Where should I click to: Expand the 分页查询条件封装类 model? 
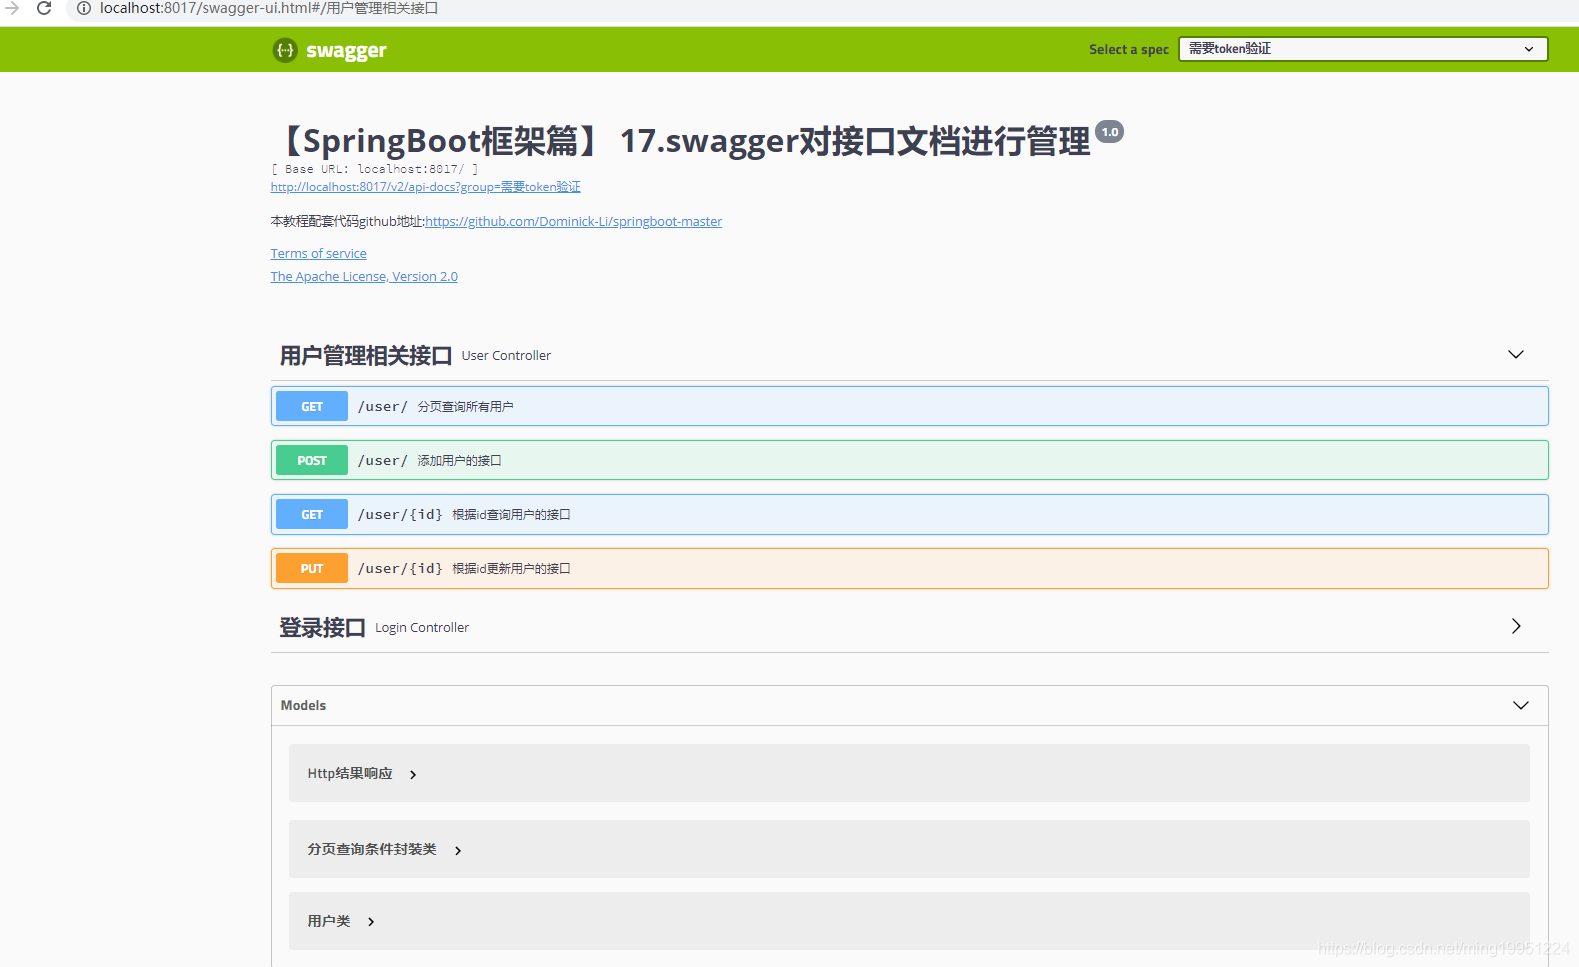(x=458, y=850)
